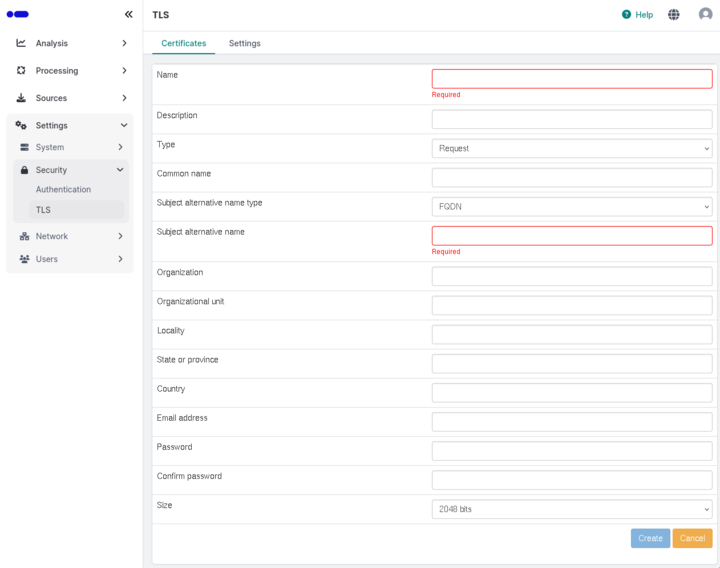The height and width of the screenshot is (568, 720).
Task: Click the System server icon
Action: 24,147
